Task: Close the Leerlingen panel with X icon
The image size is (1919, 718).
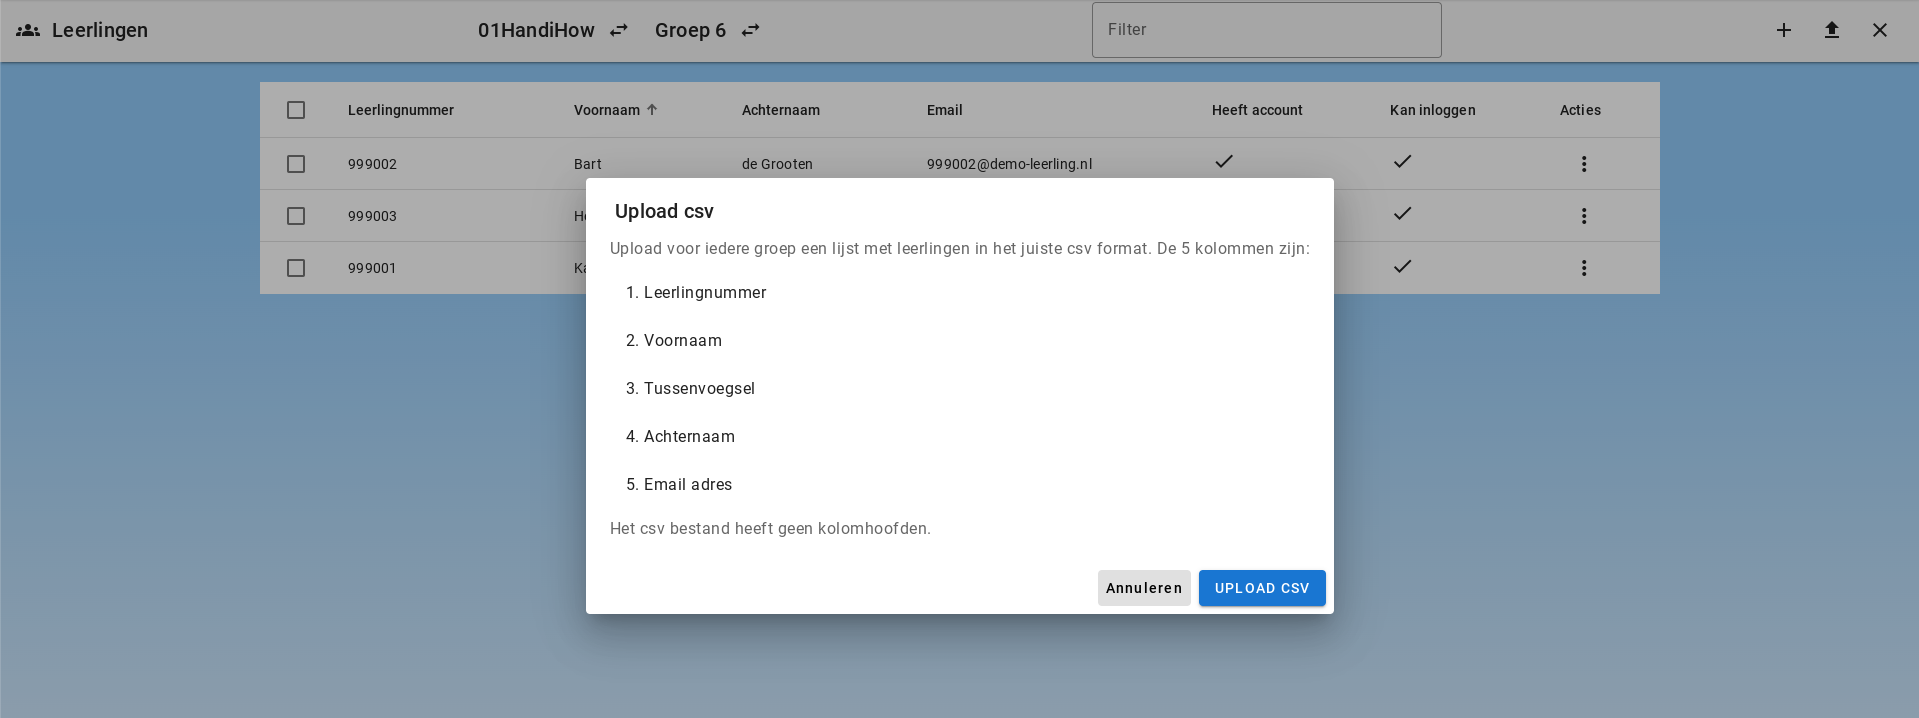Action: (1880, 30)
